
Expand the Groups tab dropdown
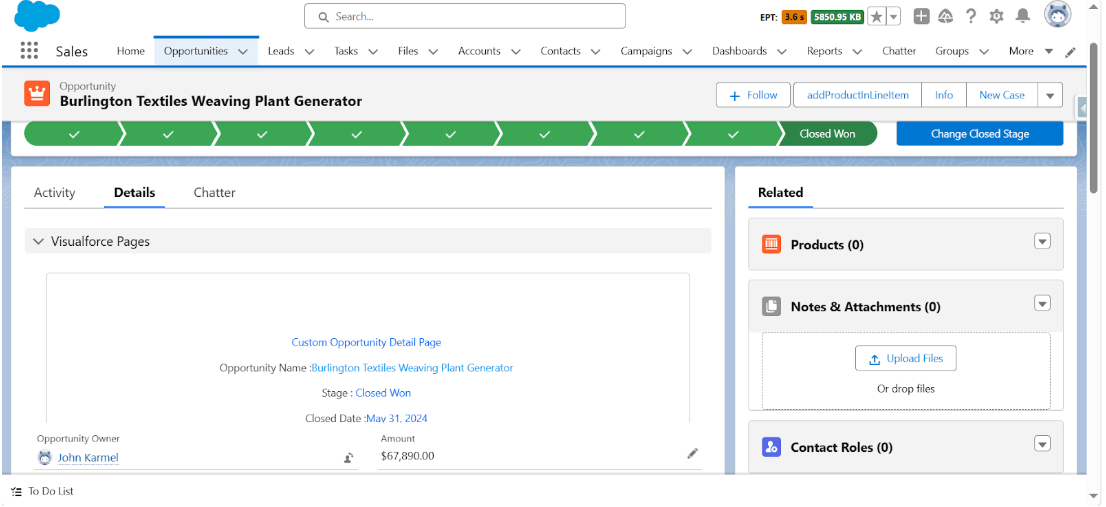coord(984,51)
